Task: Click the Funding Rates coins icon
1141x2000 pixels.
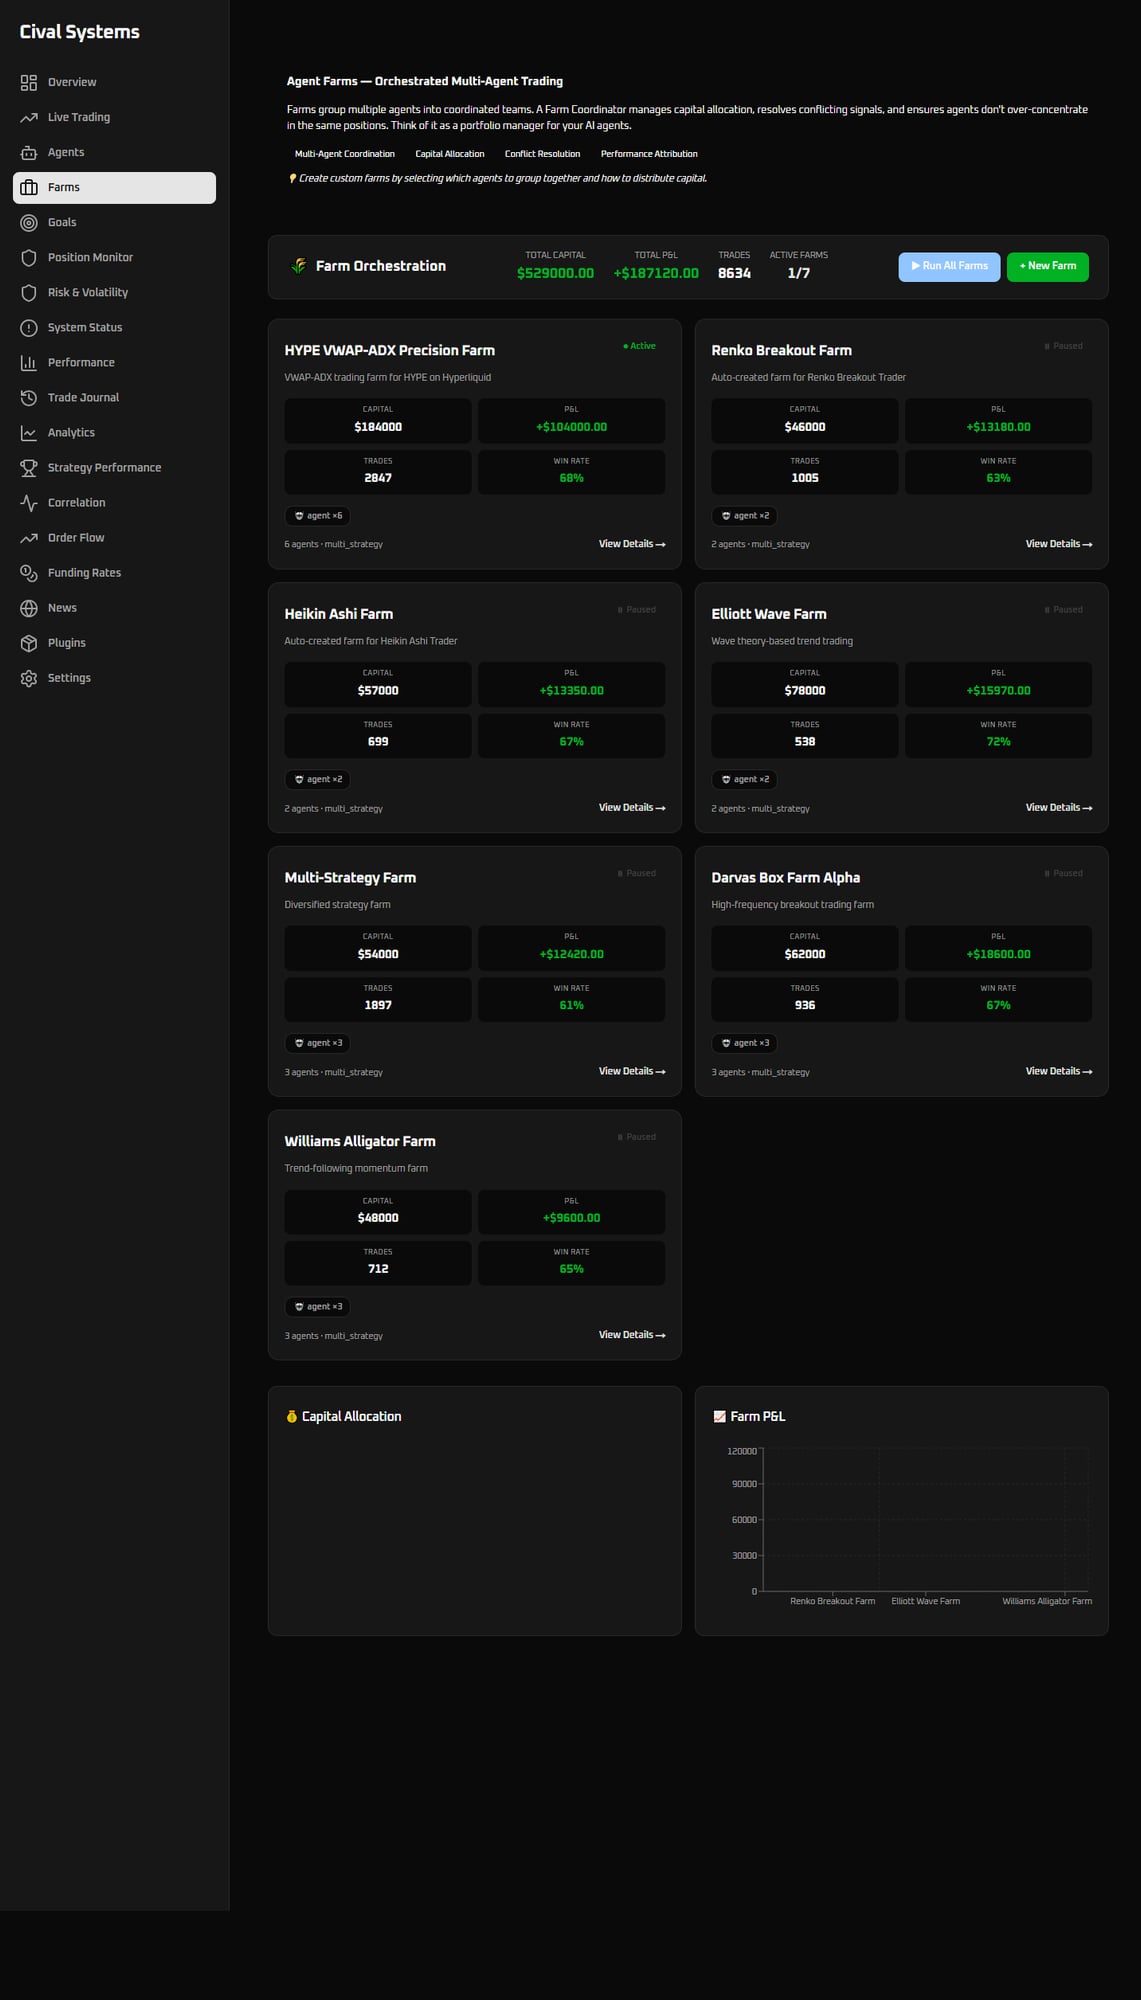Action: 29,573
